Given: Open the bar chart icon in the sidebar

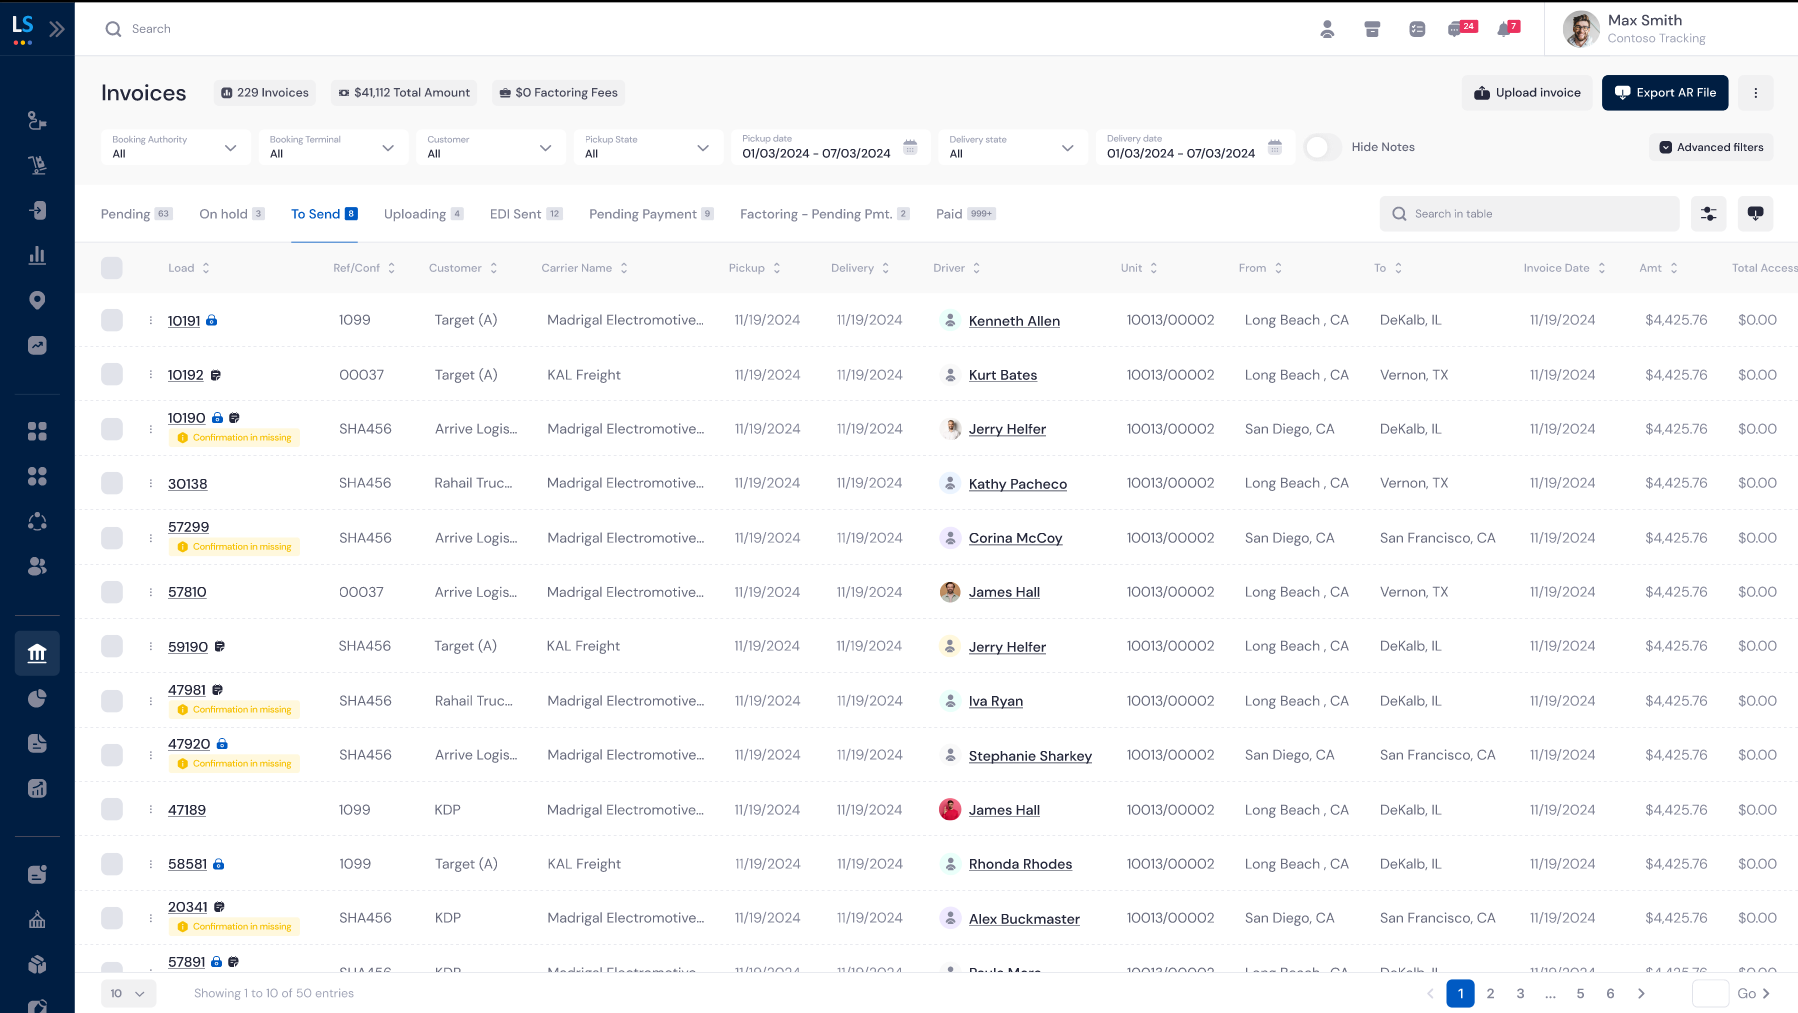Looking at the screenshot, I should tap(37, 255).
